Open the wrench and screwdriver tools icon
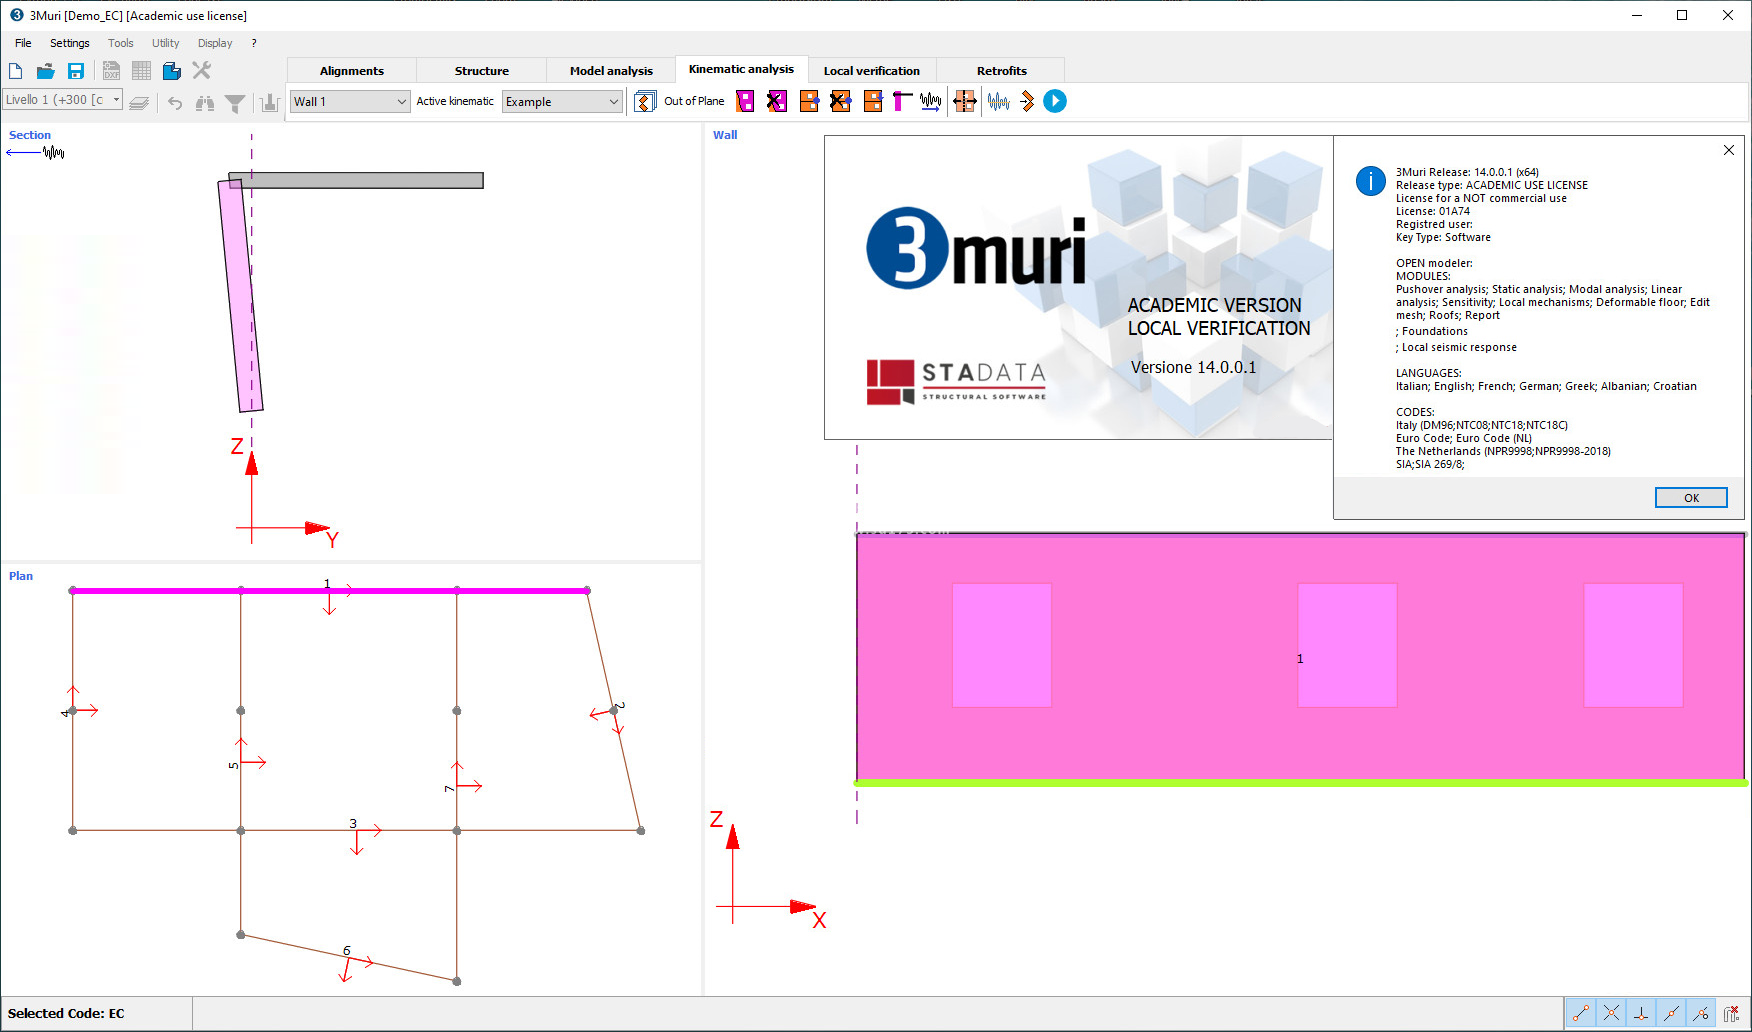1752x1032 pixels. click(201, 71)
